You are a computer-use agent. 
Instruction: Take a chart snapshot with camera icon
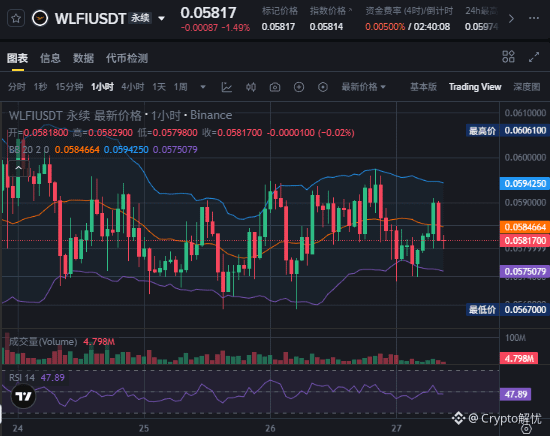[275, 87]
